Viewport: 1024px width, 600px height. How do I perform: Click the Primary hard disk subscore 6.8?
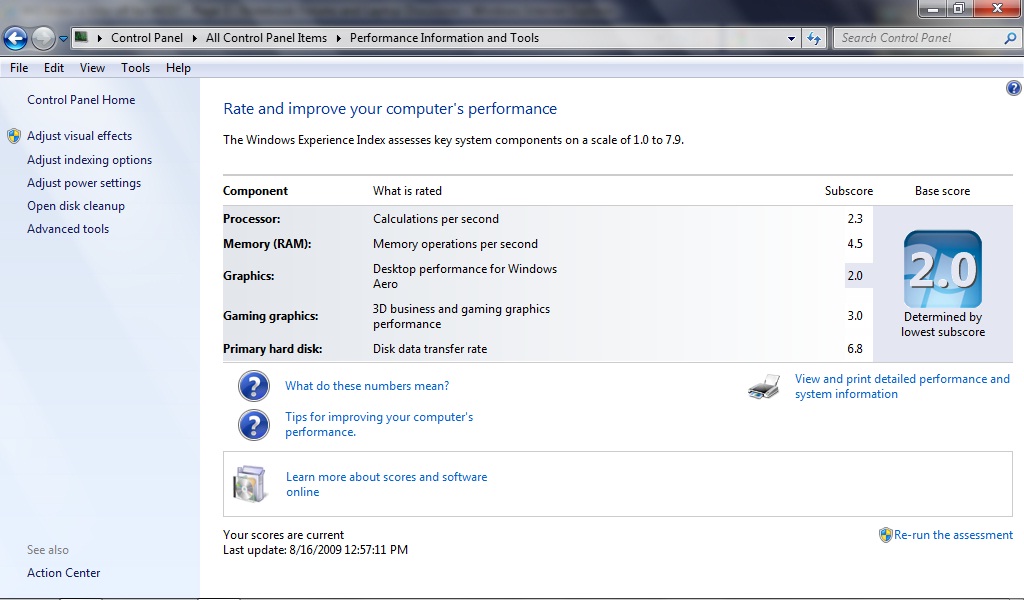(x=855, y=349)
